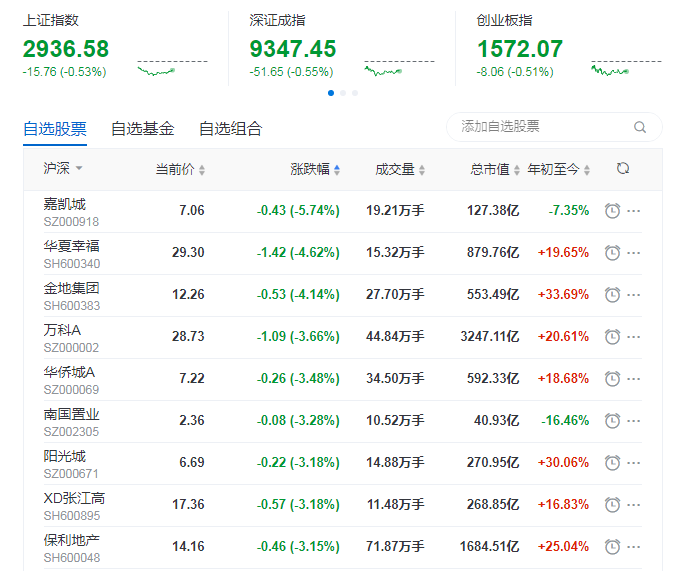This screenshot has width=688, height=571.
Task: Set price alert for 嘉凯城
Action: 612,211
